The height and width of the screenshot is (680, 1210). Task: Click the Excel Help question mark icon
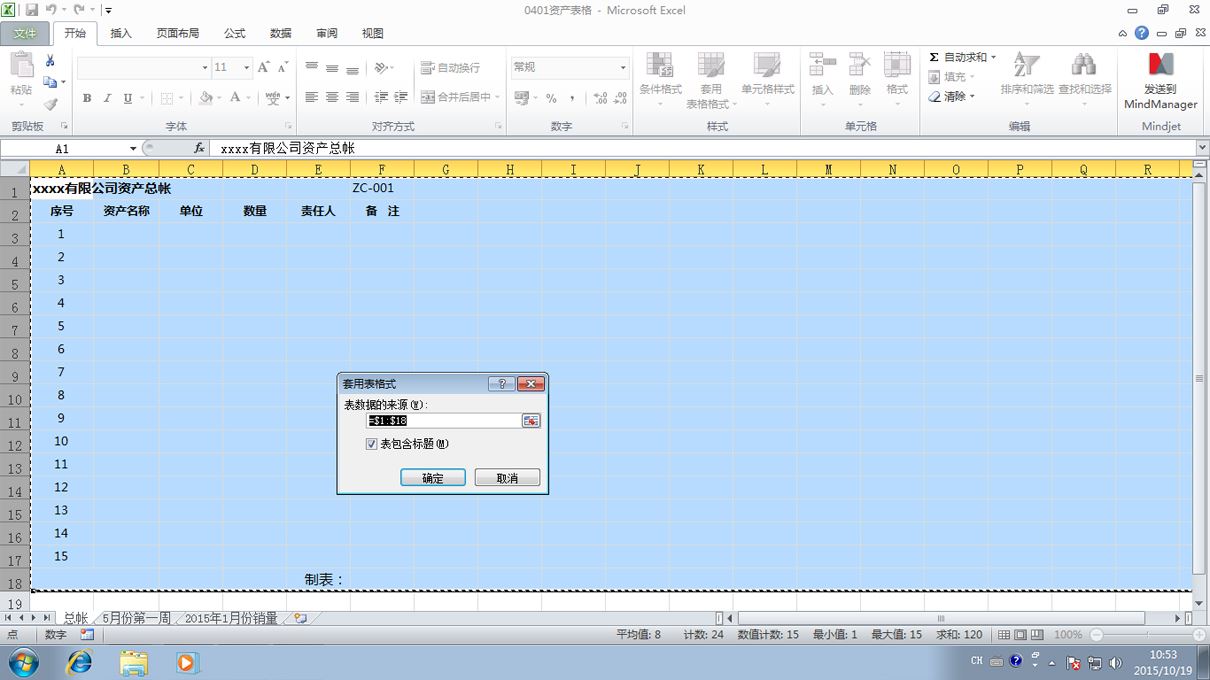tap(1142, 33)
